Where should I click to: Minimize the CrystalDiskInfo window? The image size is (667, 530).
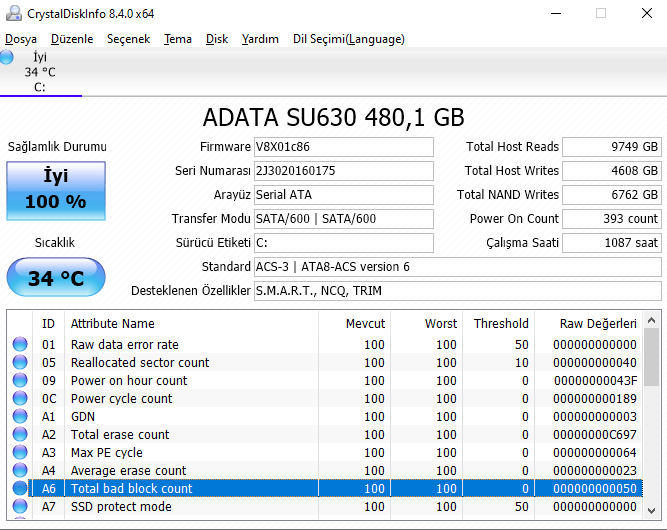[556, 13]
